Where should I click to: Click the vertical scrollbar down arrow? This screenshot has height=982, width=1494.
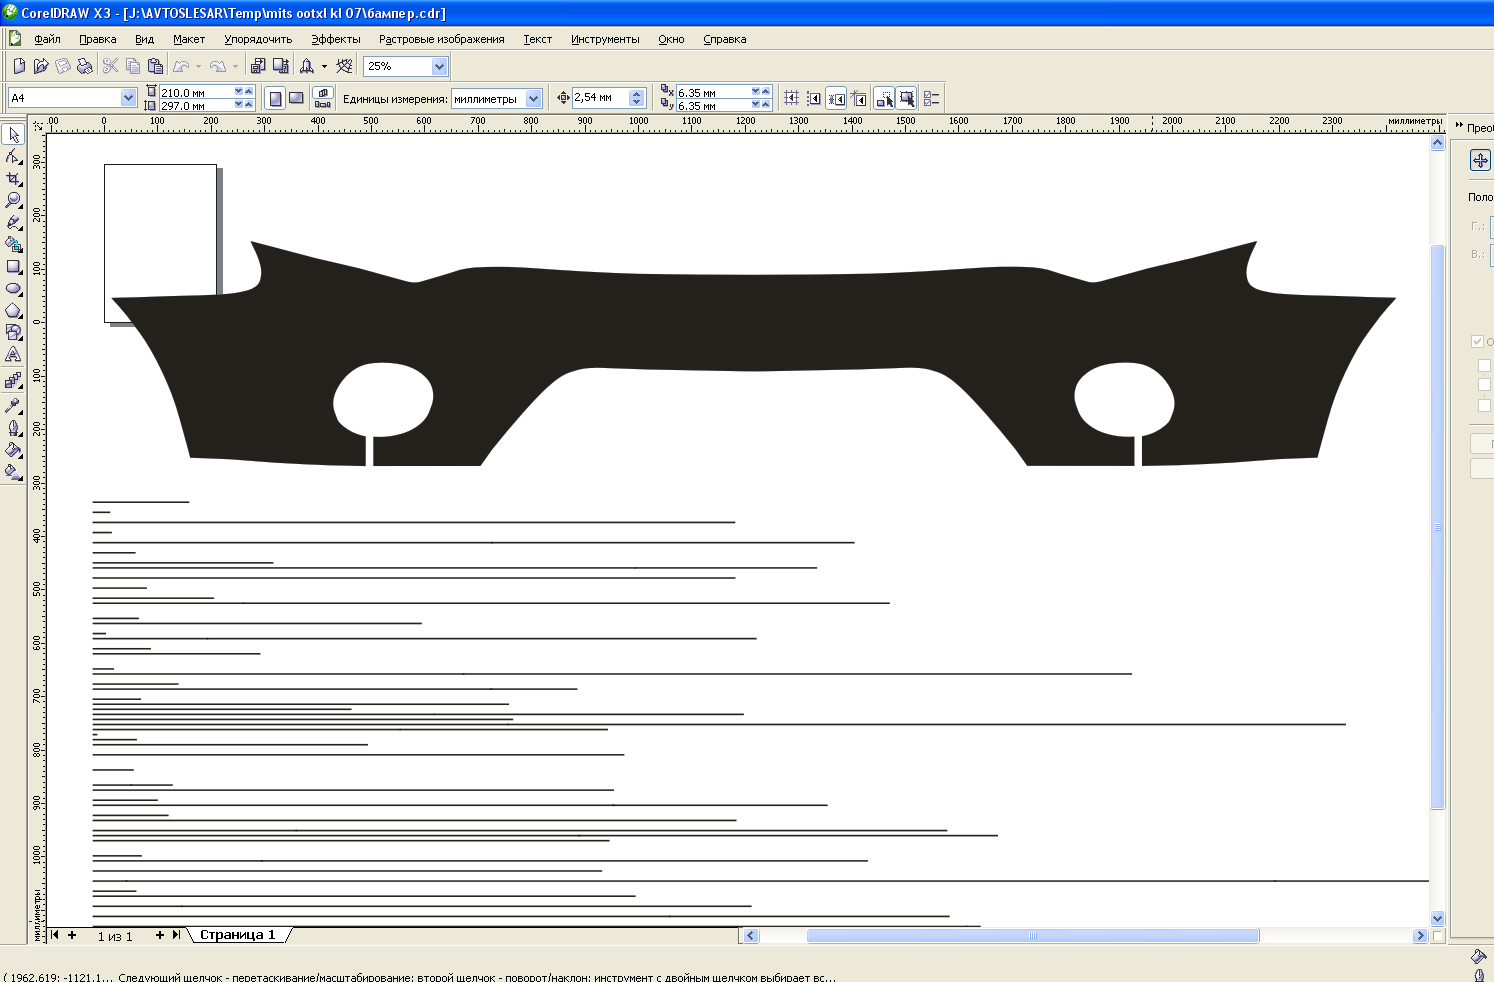click(x=1437, y=918)
